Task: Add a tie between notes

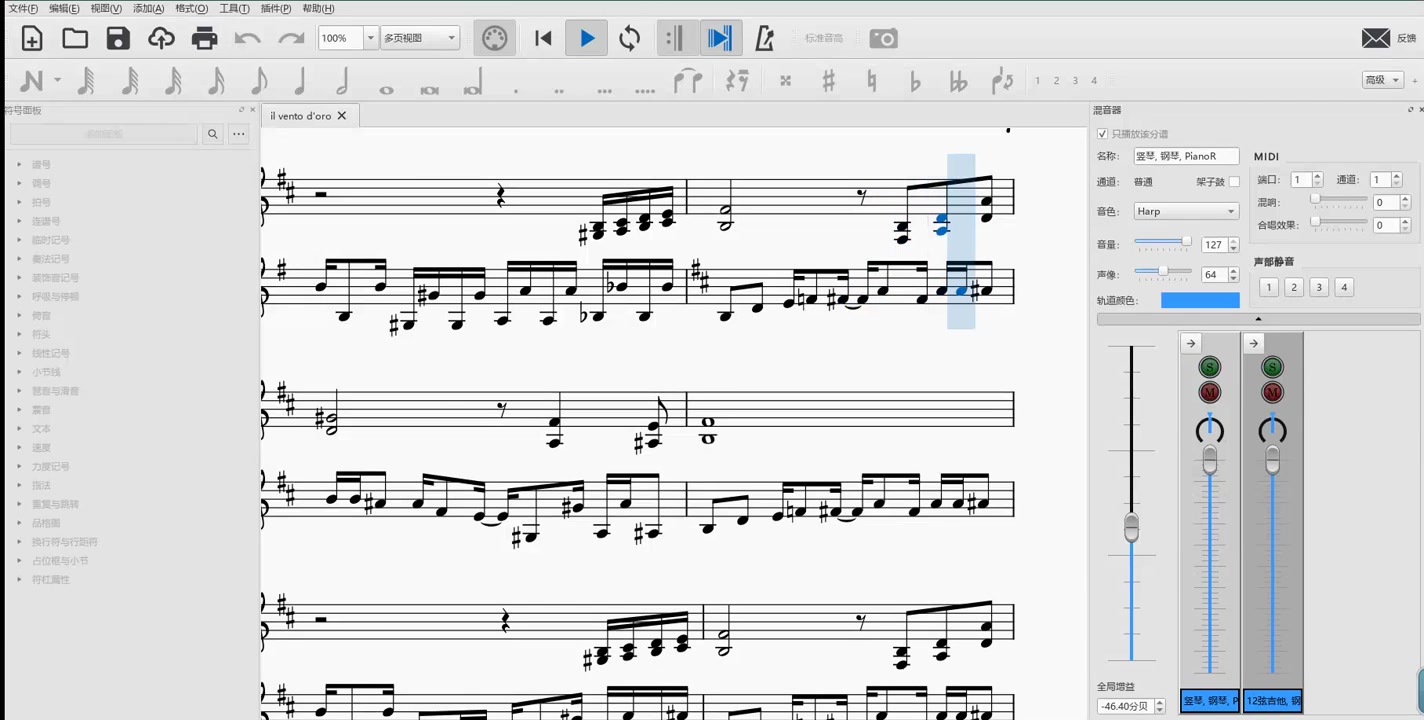Action: pos(688,81)
